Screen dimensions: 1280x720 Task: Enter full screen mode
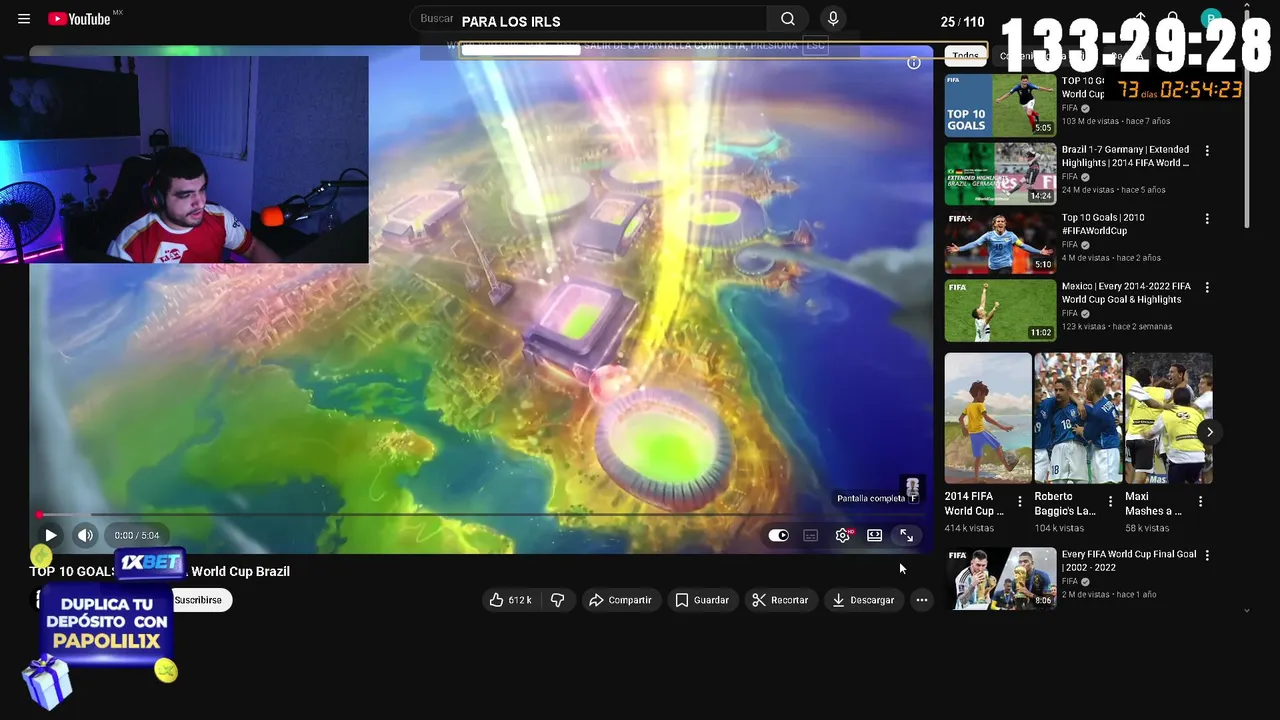(x=906, y=536)
